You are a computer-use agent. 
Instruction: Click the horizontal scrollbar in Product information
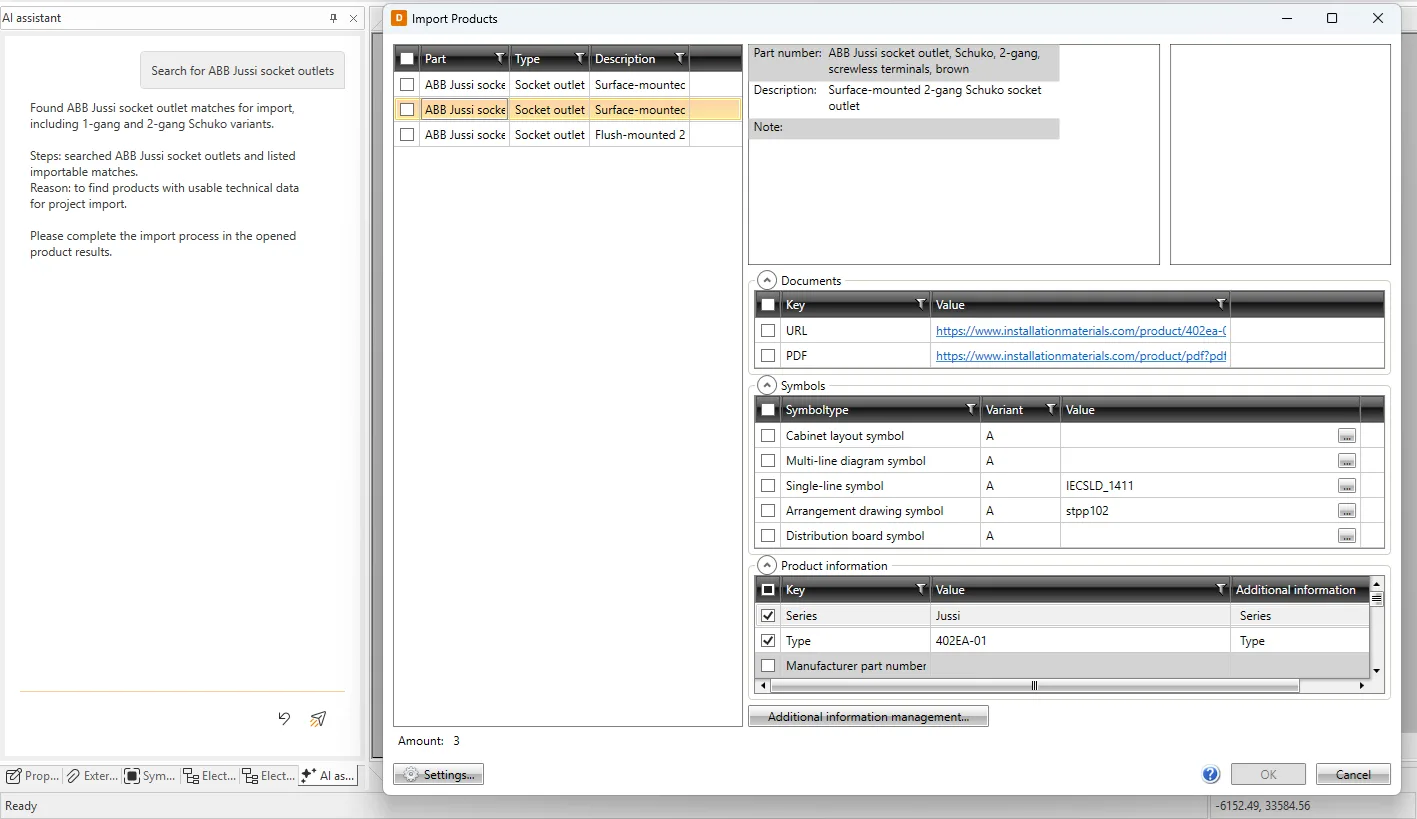tap(1034, 686)
